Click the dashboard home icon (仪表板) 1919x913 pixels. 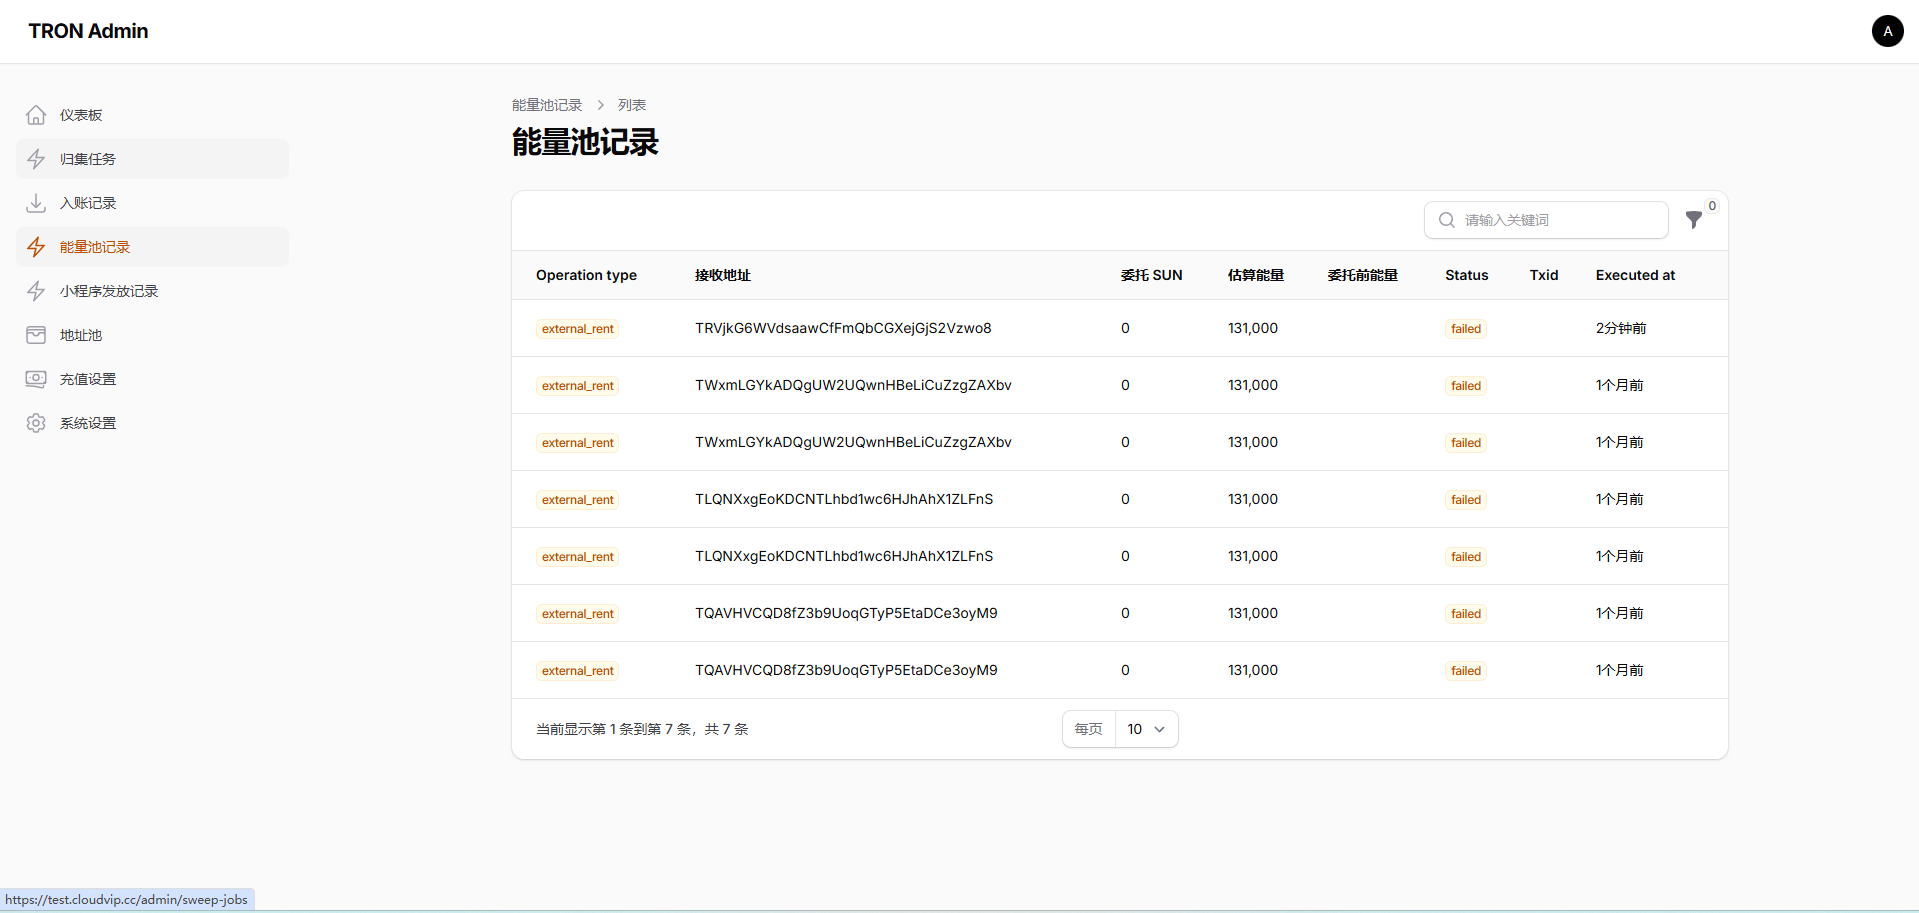click(x=36, y=115)
